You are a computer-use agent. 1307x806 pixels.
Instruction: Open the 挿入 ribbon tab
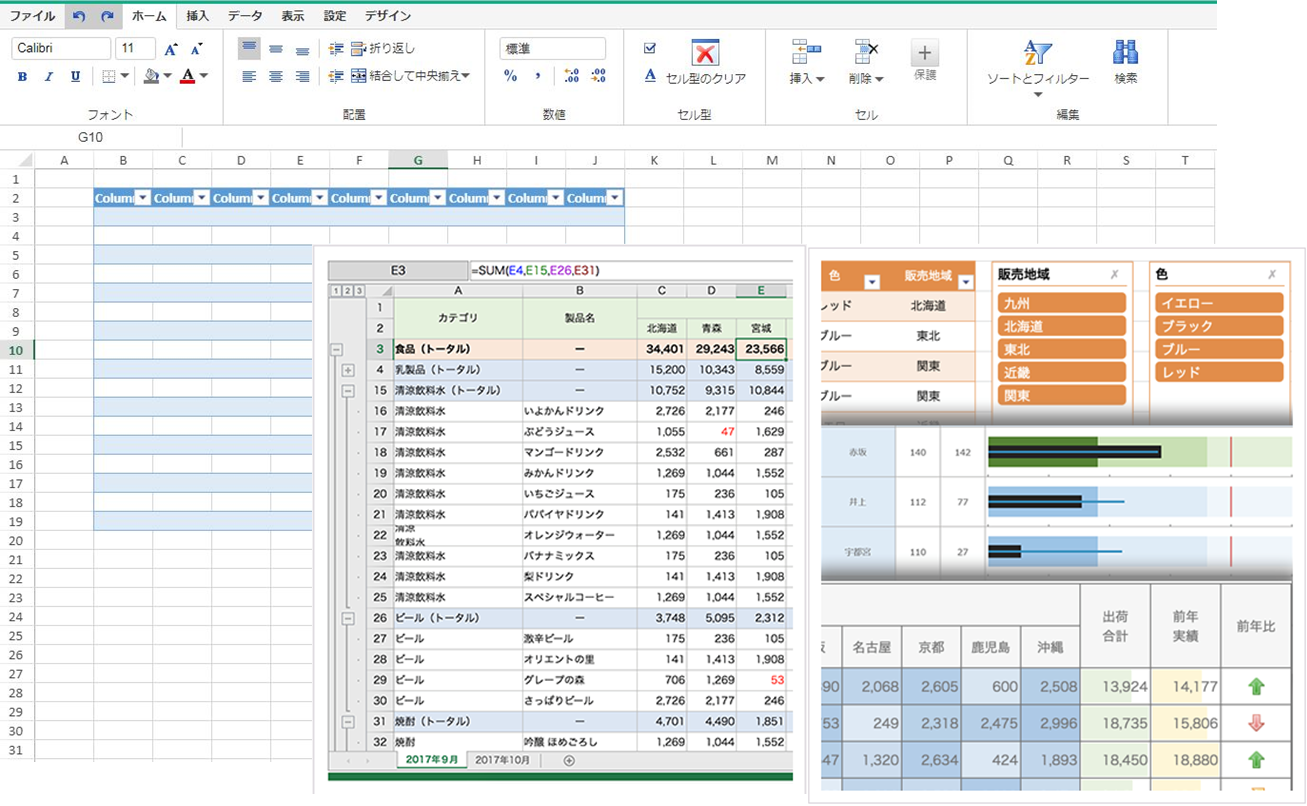pyautogui.click(x=198, y=16)
